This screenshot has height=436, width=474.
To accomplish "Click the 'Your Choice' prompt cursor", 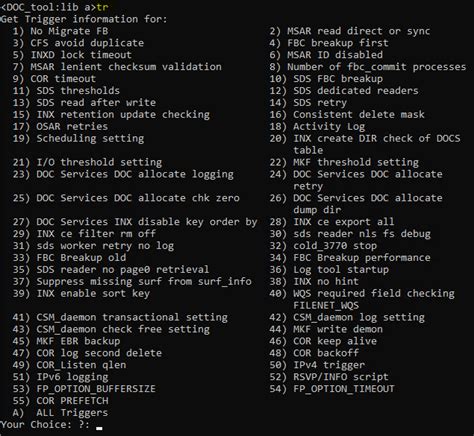I will [x=99, y=428].
